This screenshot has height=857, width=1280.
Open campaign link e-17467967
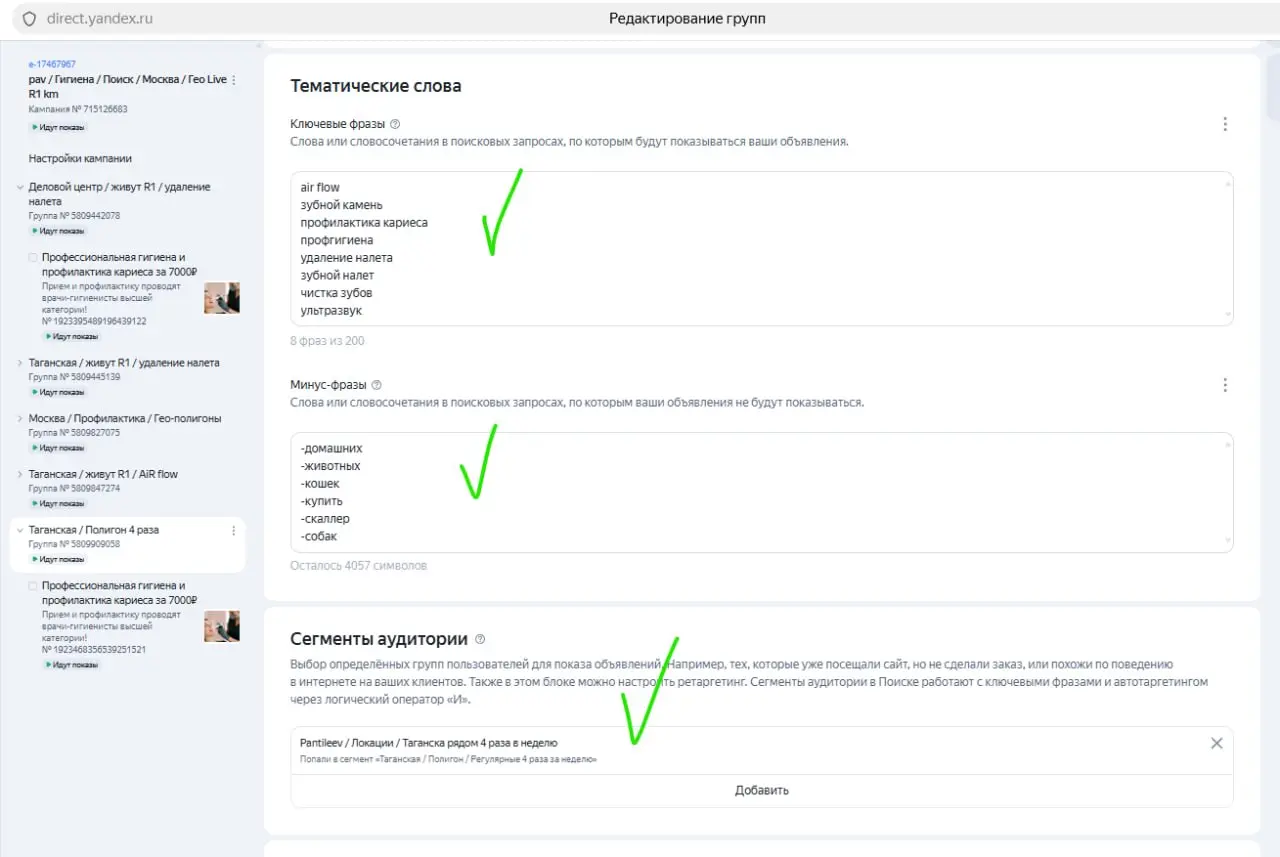(52, 64)
